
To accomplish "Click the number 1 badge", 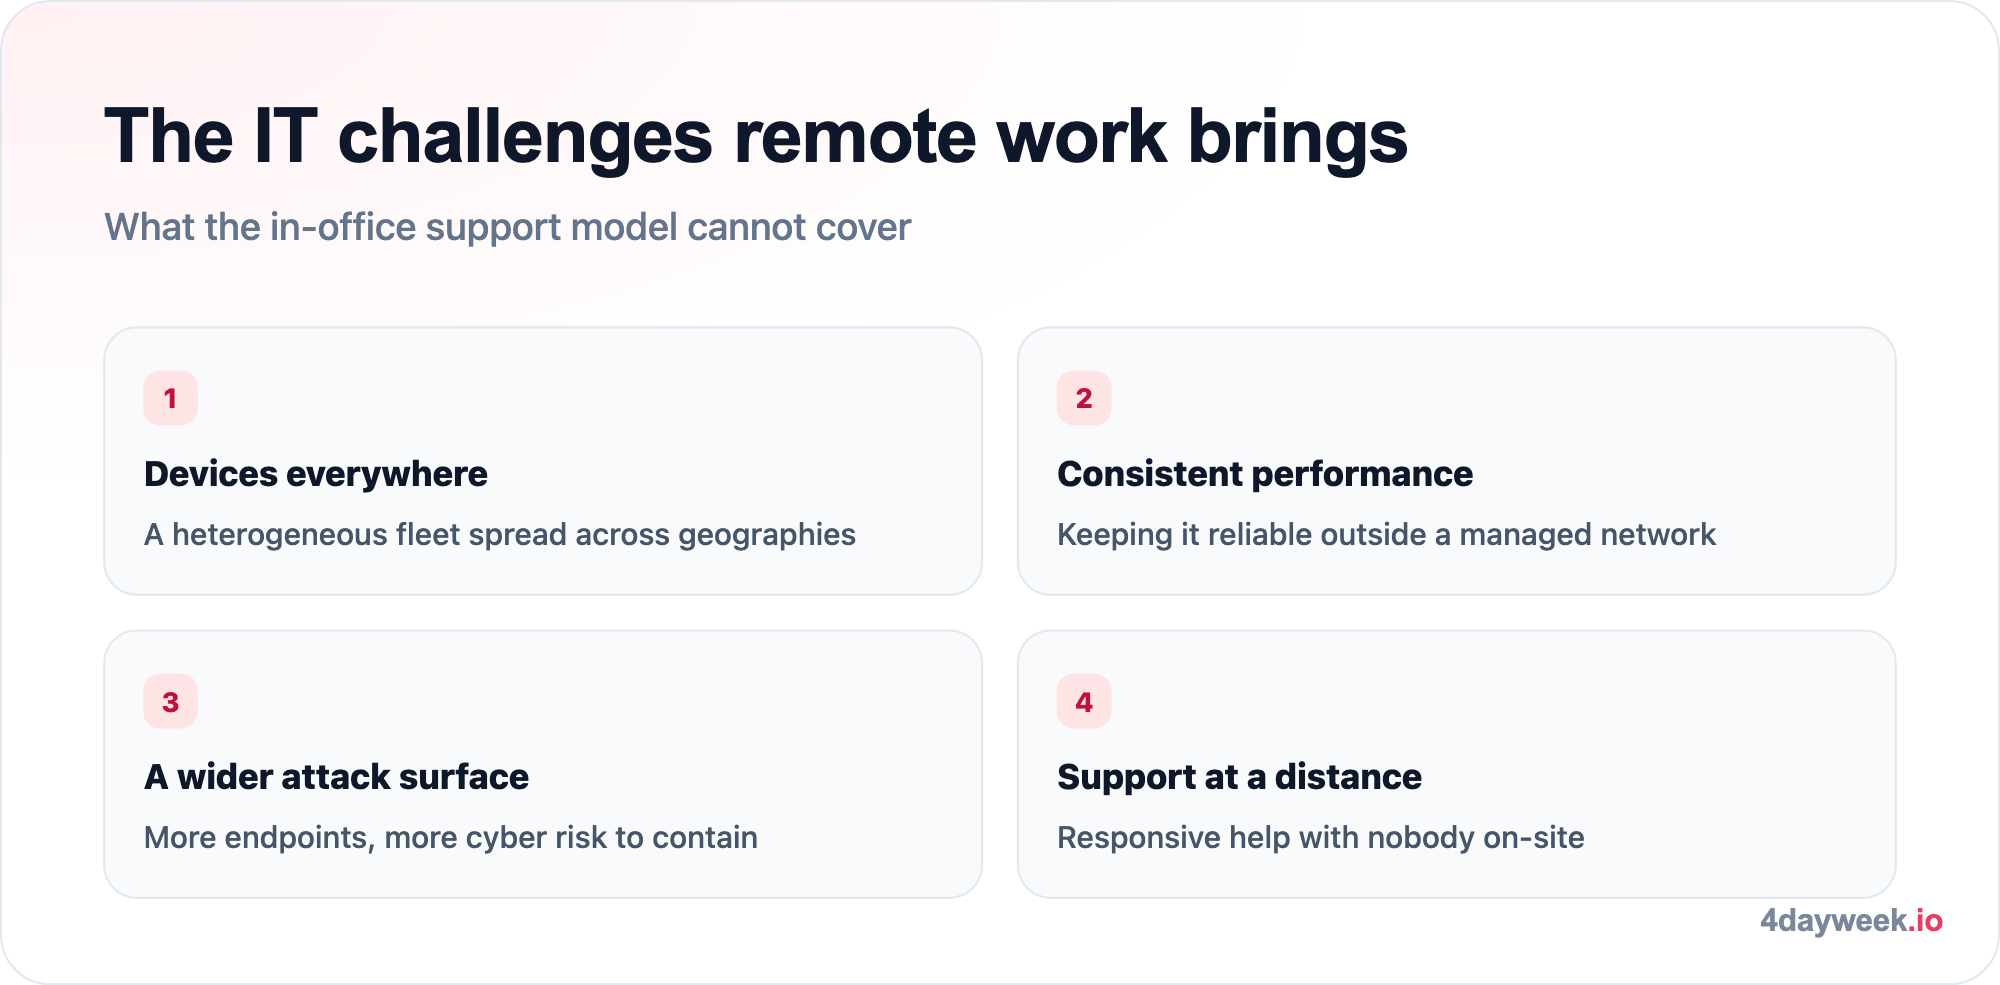I will point(170,398).
